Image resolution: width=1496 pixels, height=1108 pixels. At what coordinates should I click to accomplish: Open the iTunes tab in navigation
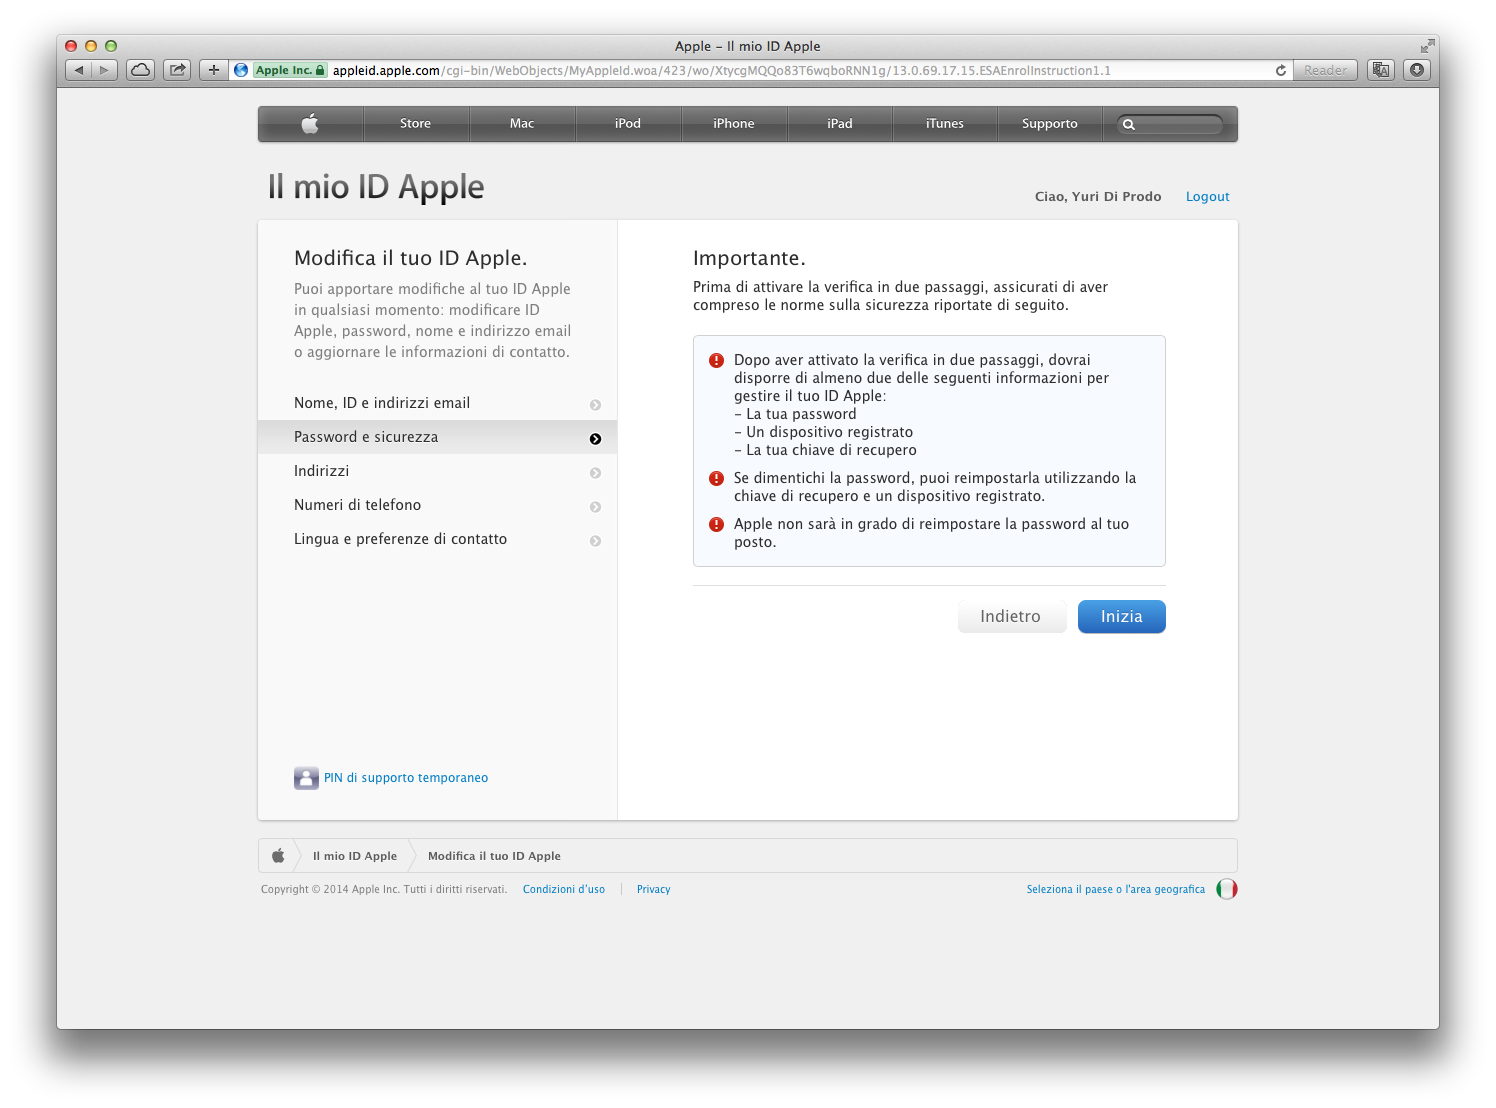pyautogui.click(x=945, y=124)
